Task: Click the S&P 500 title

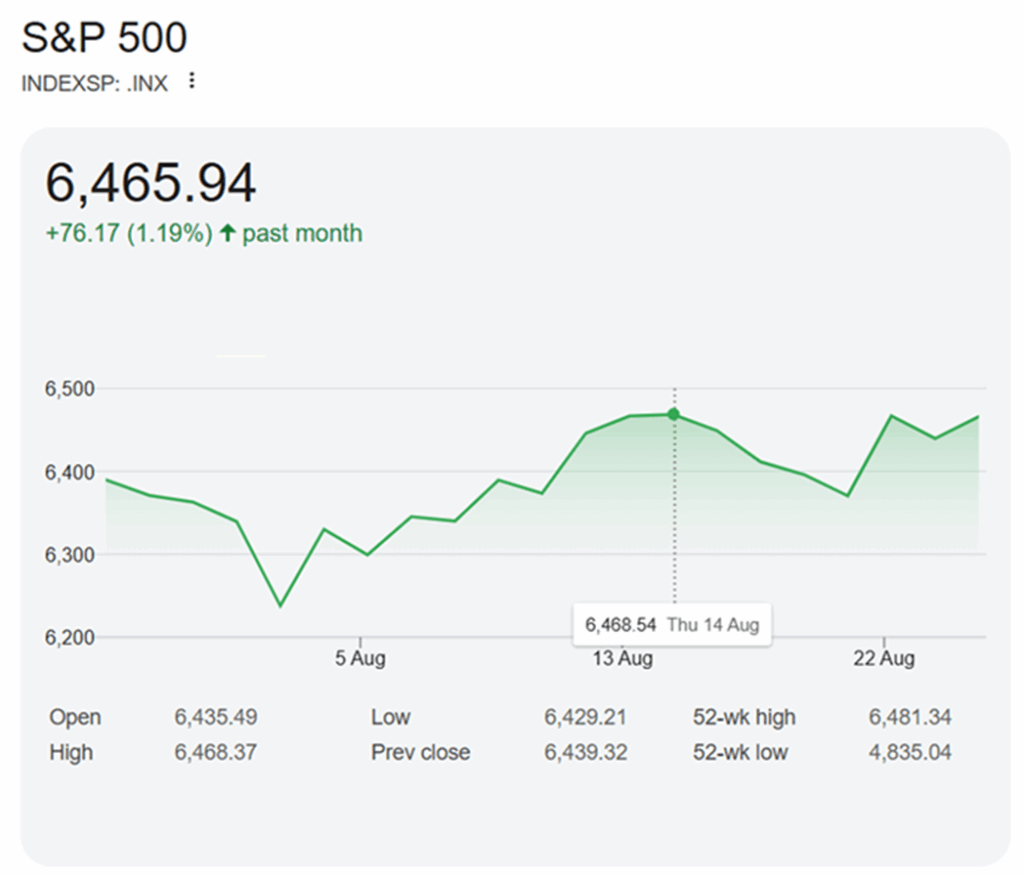Action: (104, 37)
